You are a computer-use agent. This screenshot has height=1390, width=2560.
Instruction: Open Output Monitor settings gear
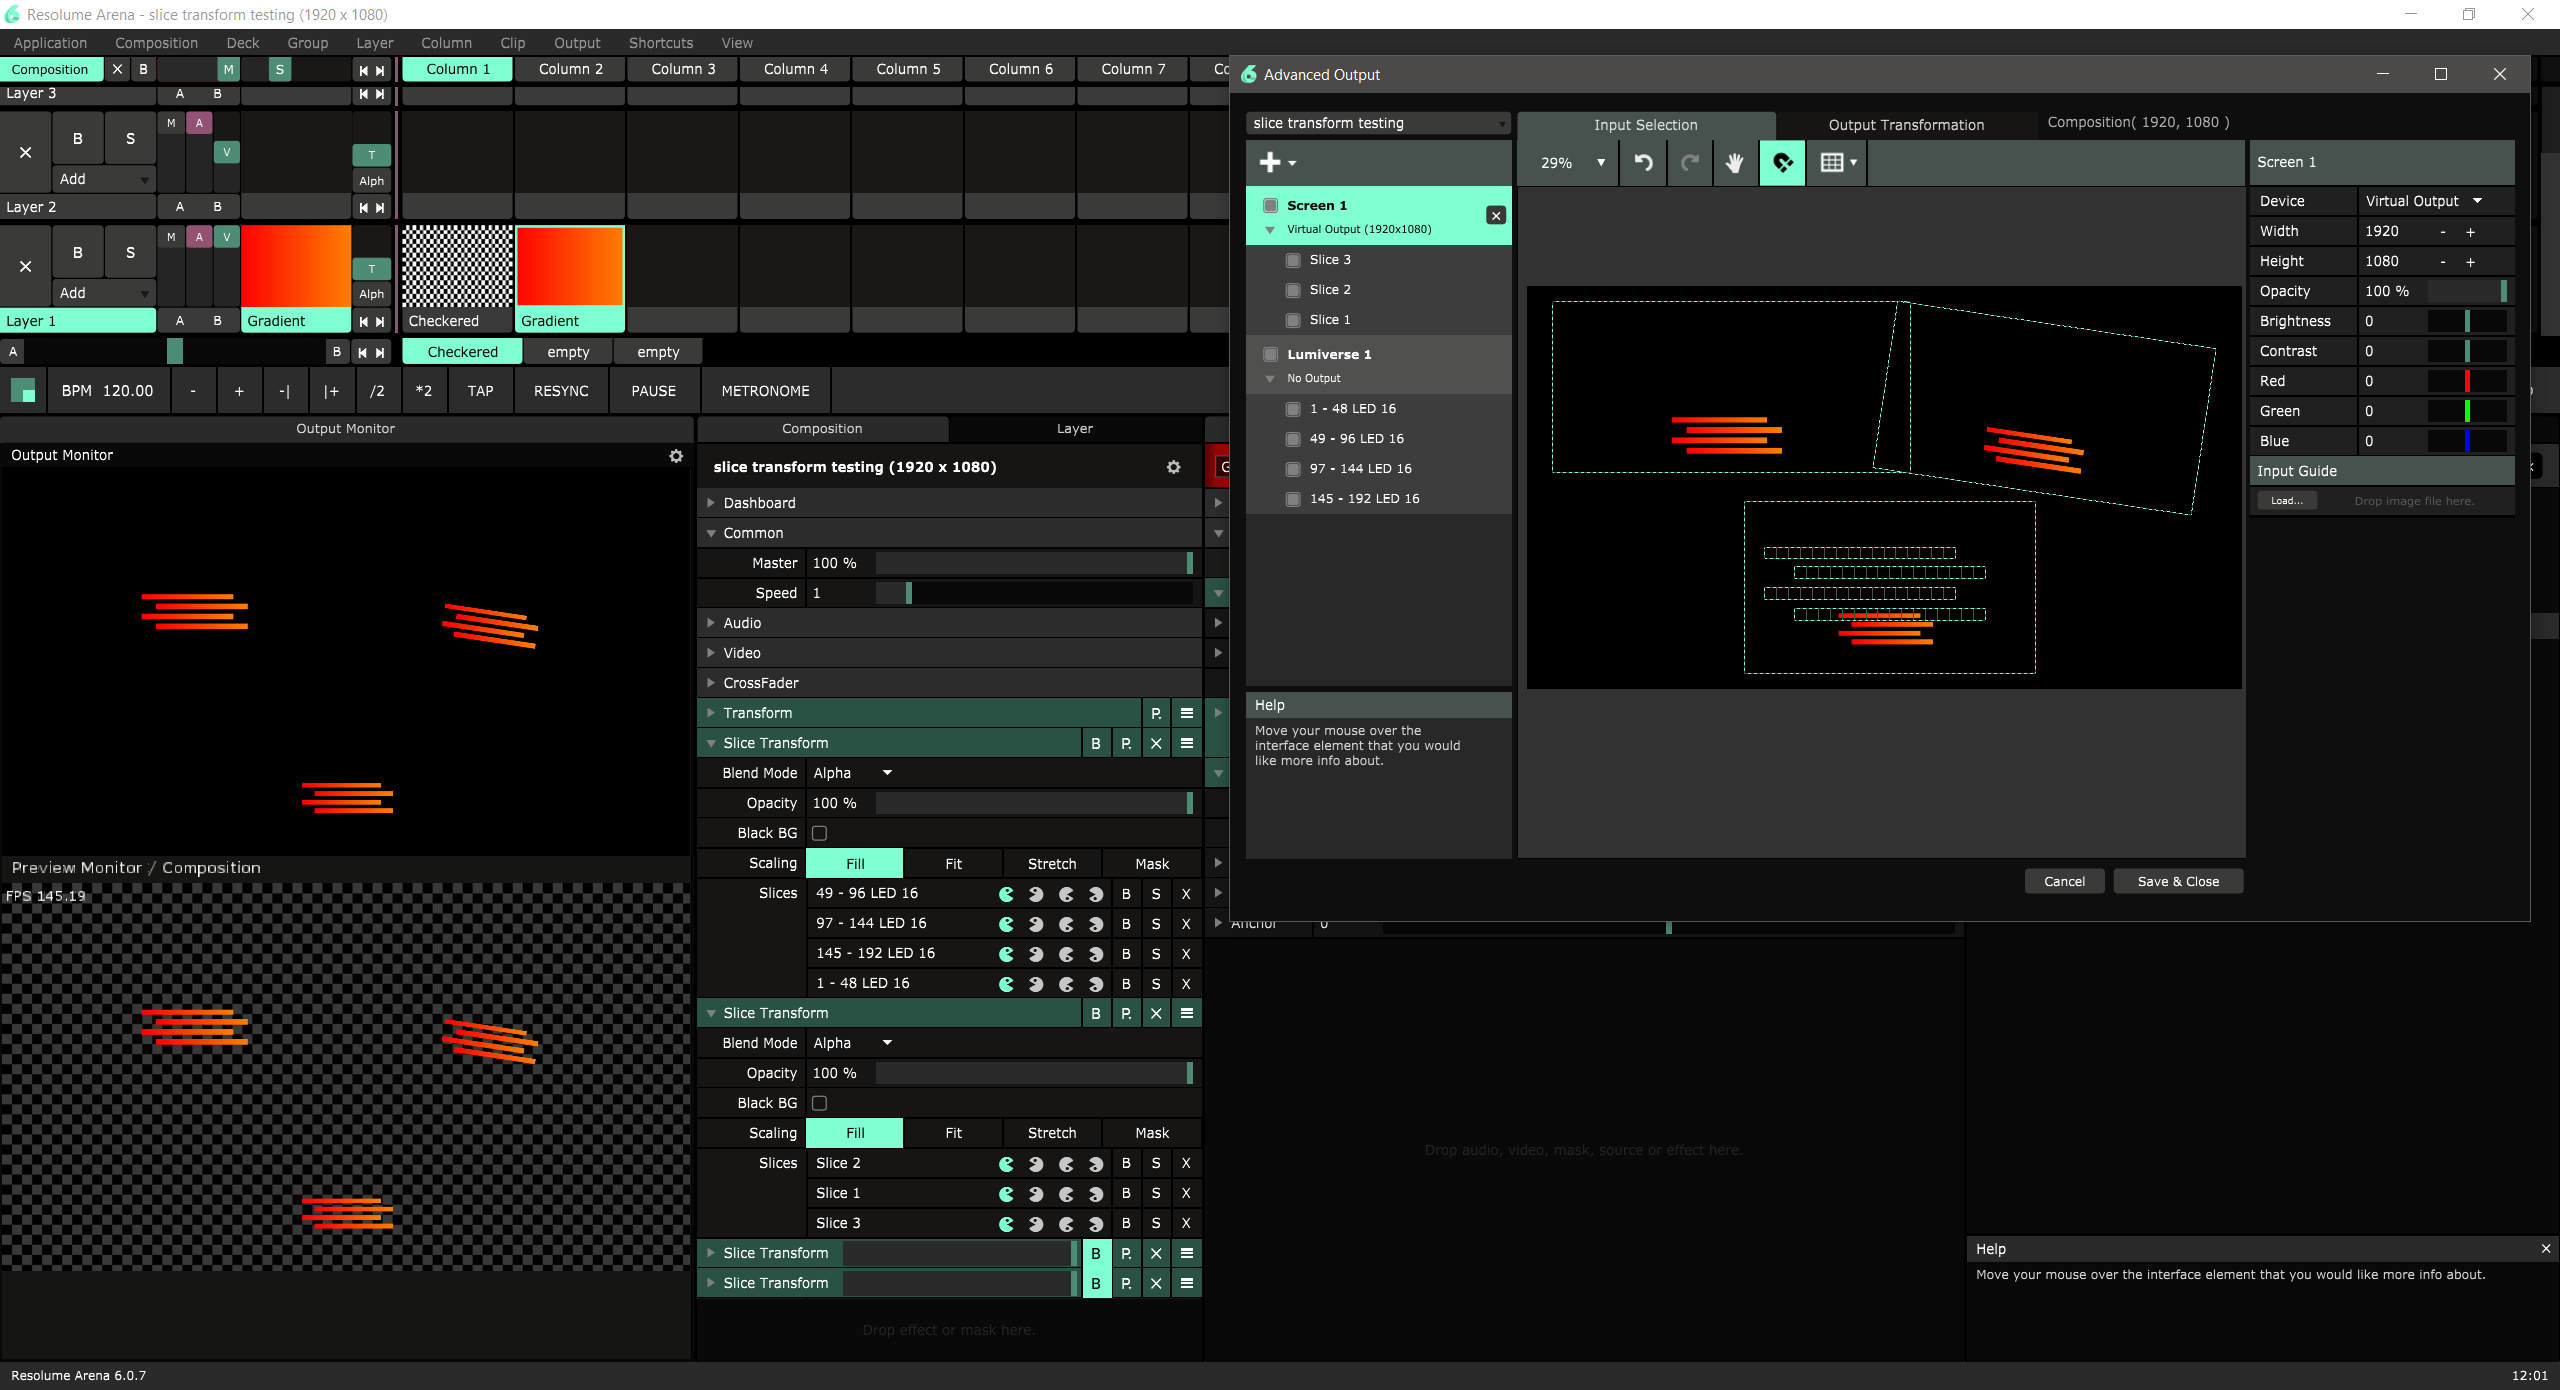tap(676, 456)
